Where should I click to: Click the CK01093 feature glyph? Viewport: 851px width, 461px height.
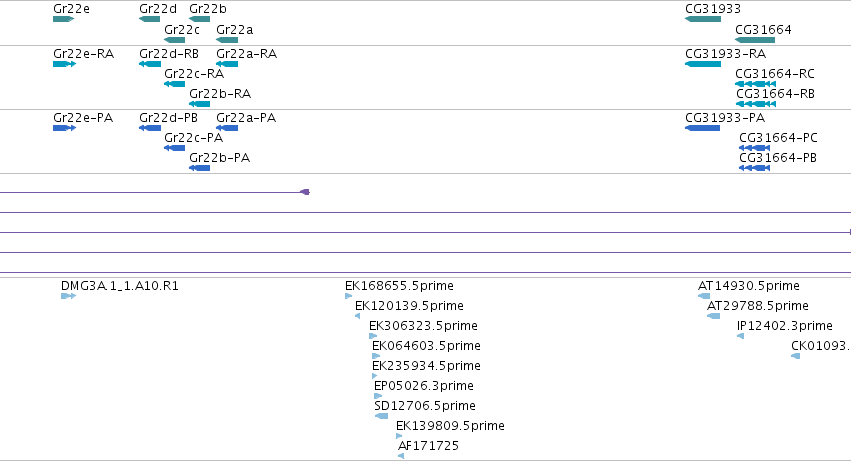[x=796, y=356]
